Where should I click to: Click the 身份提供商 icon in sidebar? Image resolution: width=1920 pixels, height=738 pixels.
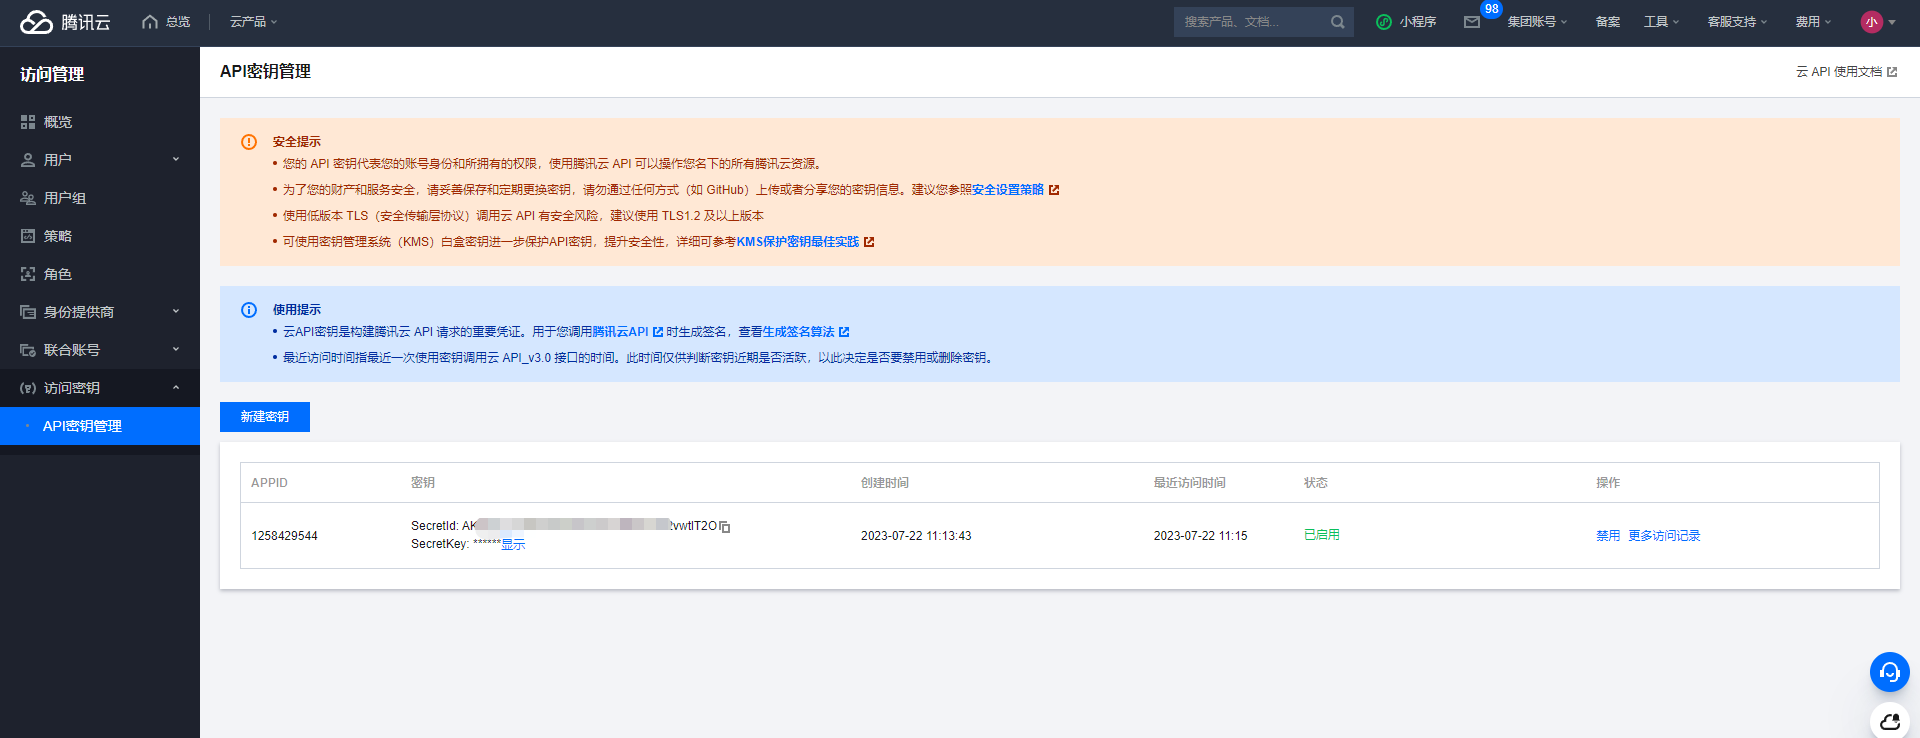[28, 312]
